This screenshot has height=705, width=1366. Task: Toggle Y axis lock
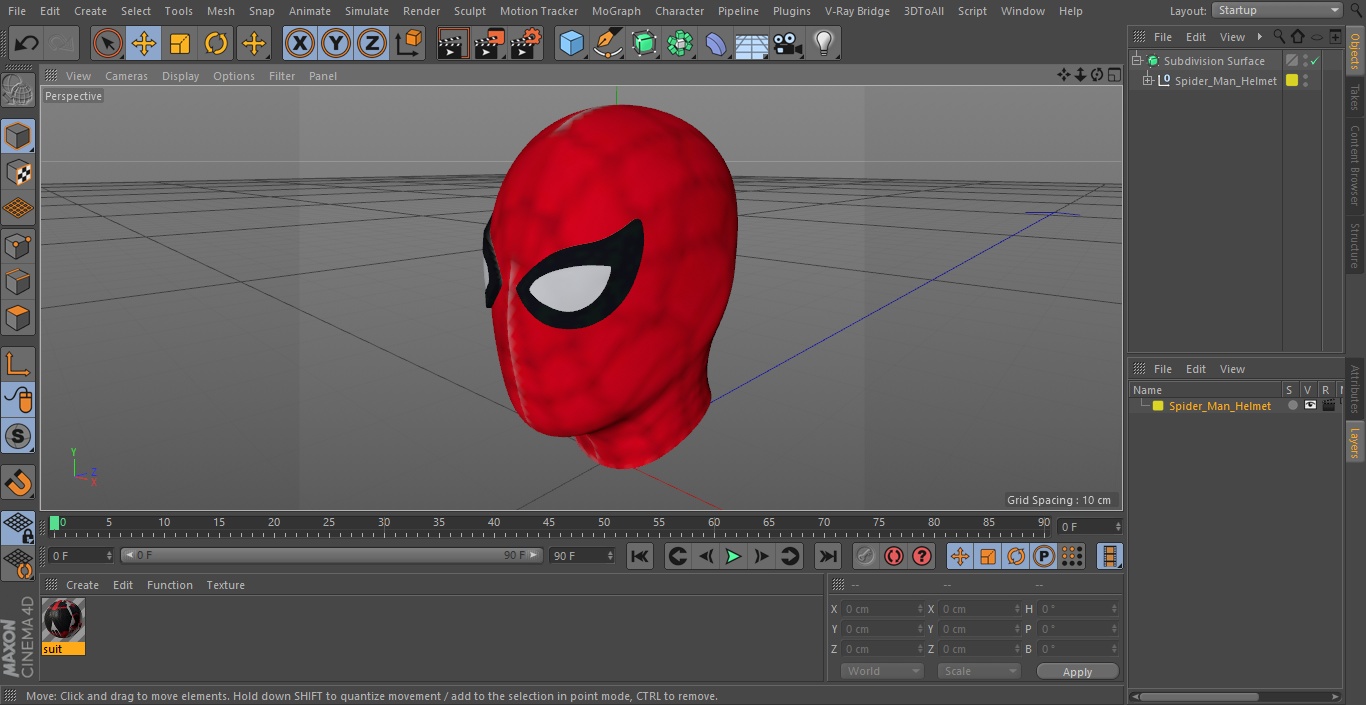[x=336, y=43]
